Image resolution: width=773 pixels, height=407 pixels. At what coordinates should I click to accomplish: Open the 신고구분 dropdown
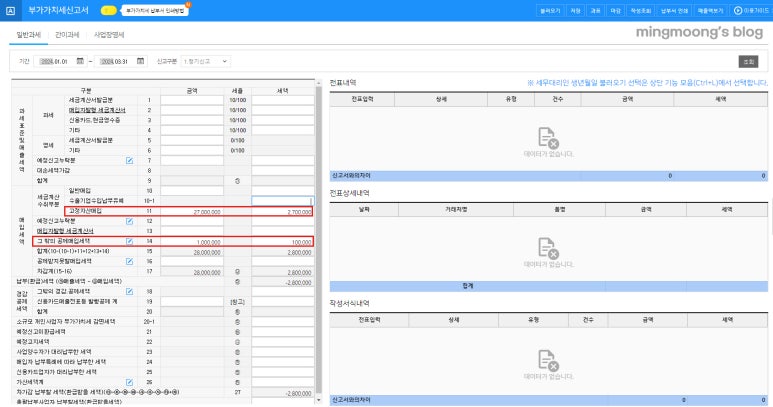pos(205,61)
